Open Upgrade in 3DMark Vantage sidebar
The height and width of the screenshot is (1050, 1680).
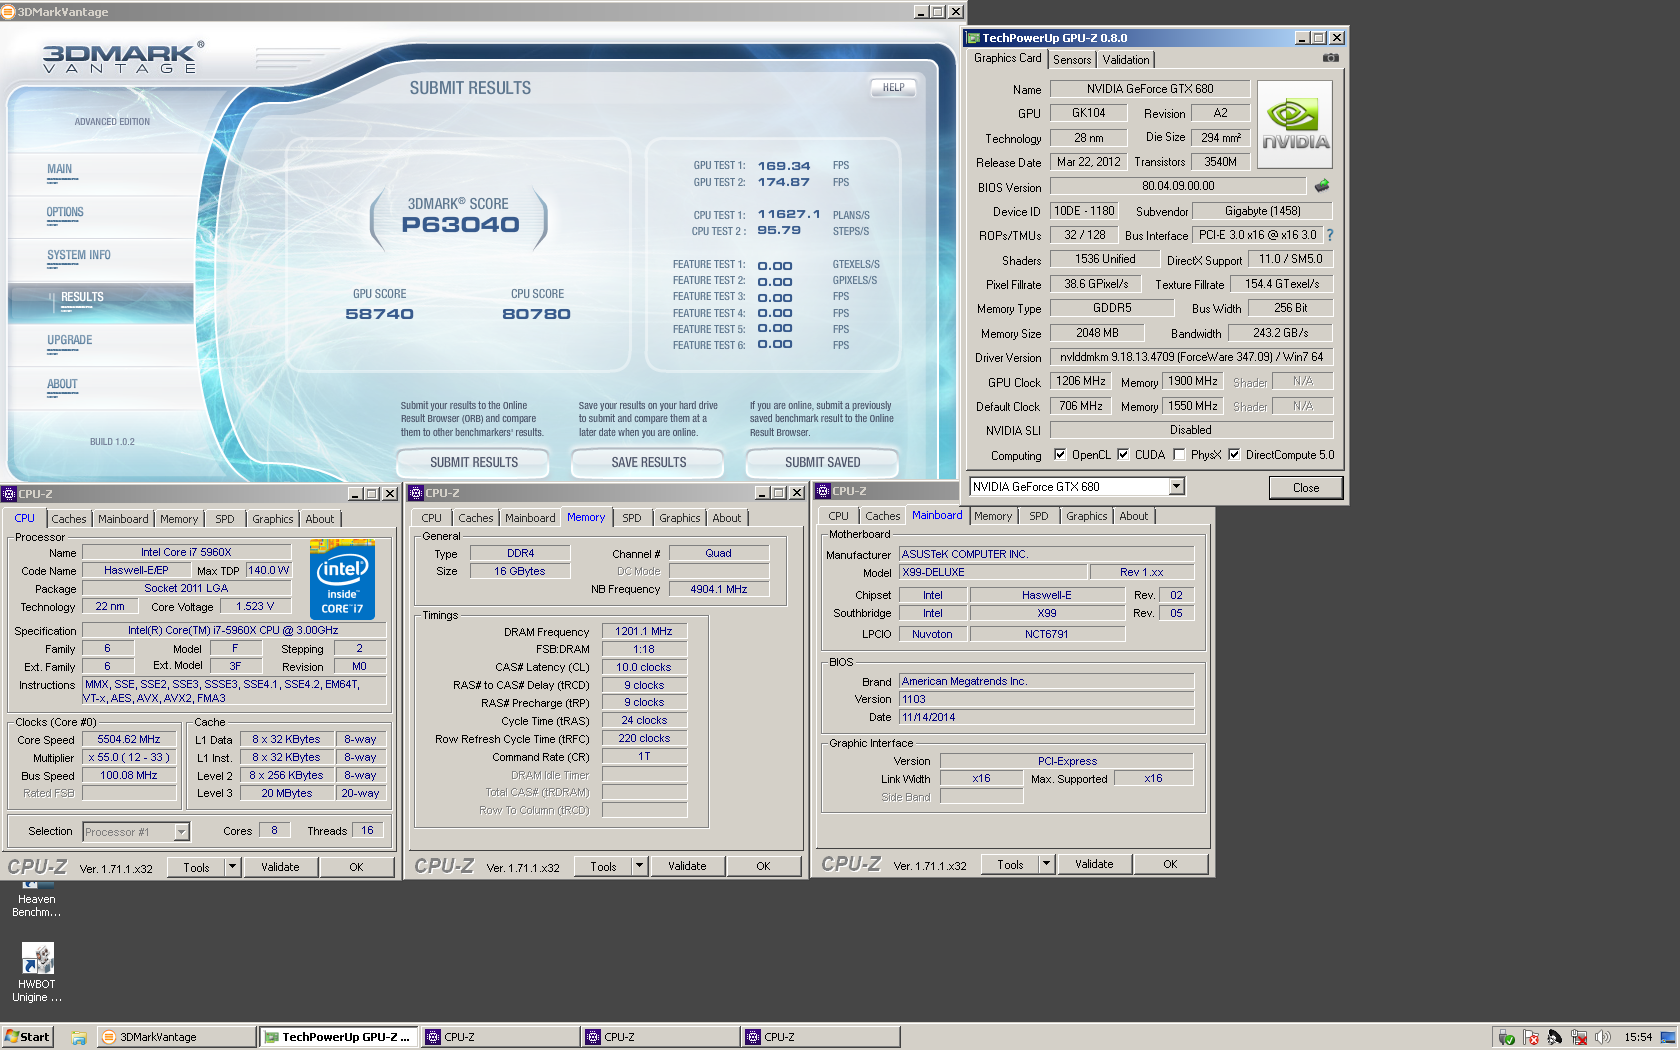pos(70,340)
